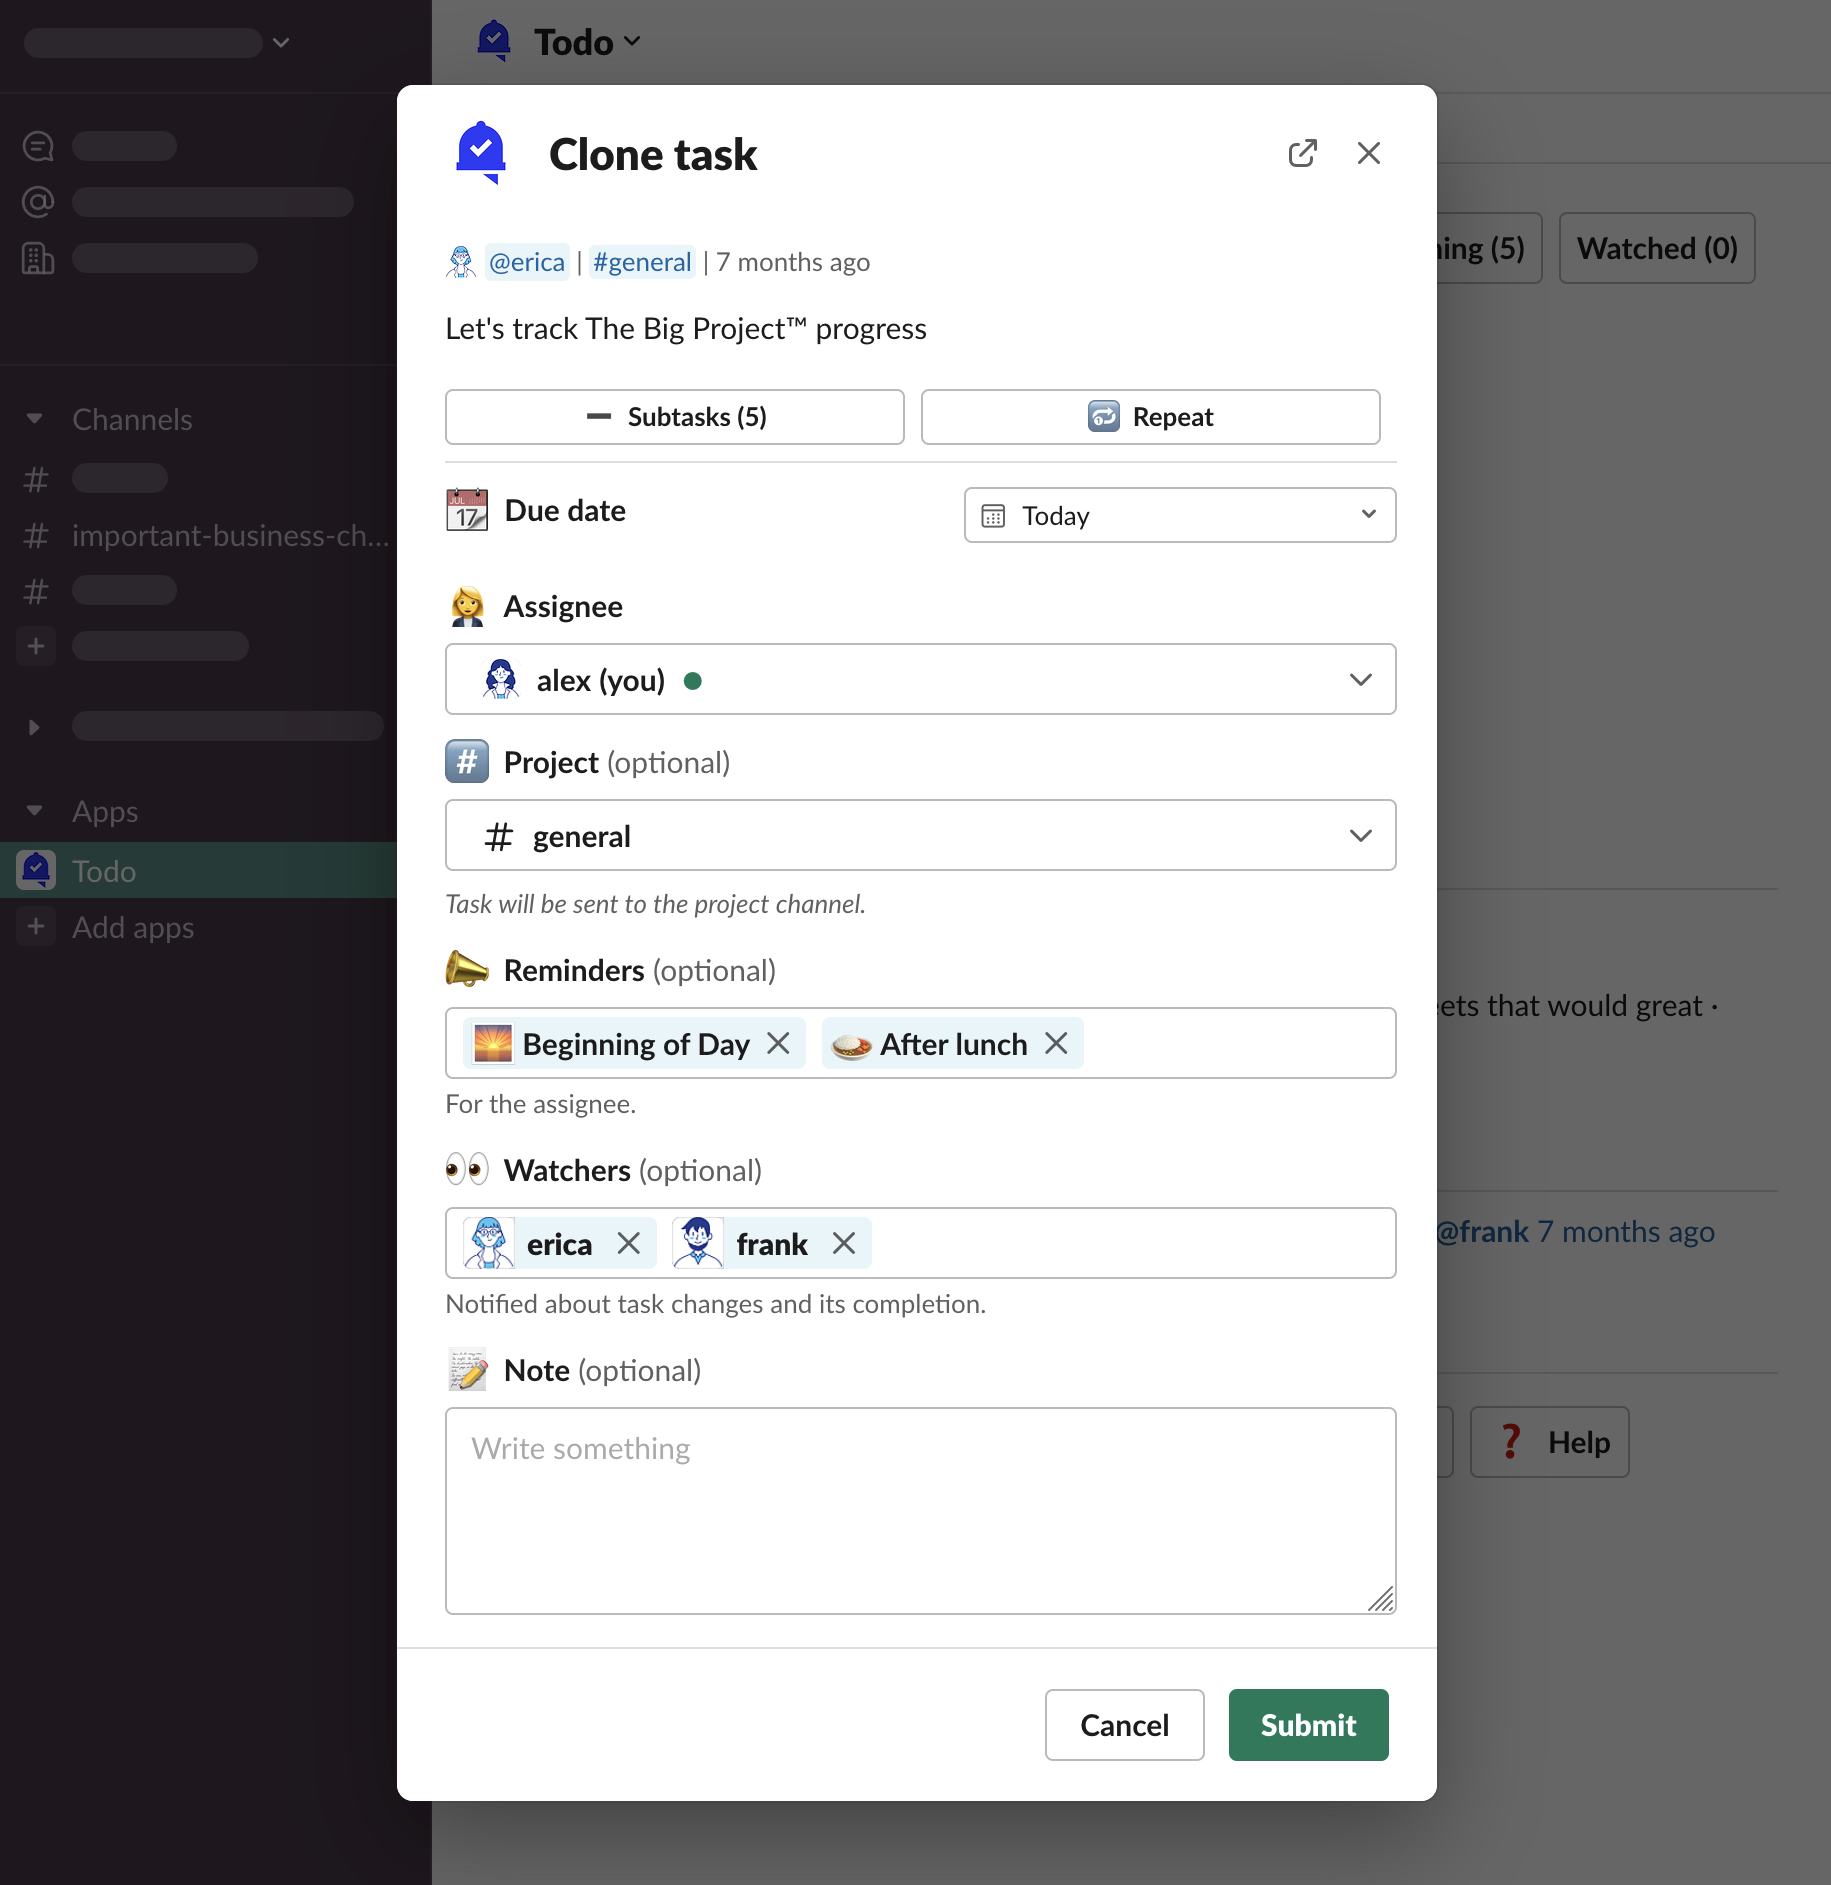Open the Project dropdown set to general

pyautogui.click(x=919, y=836)
